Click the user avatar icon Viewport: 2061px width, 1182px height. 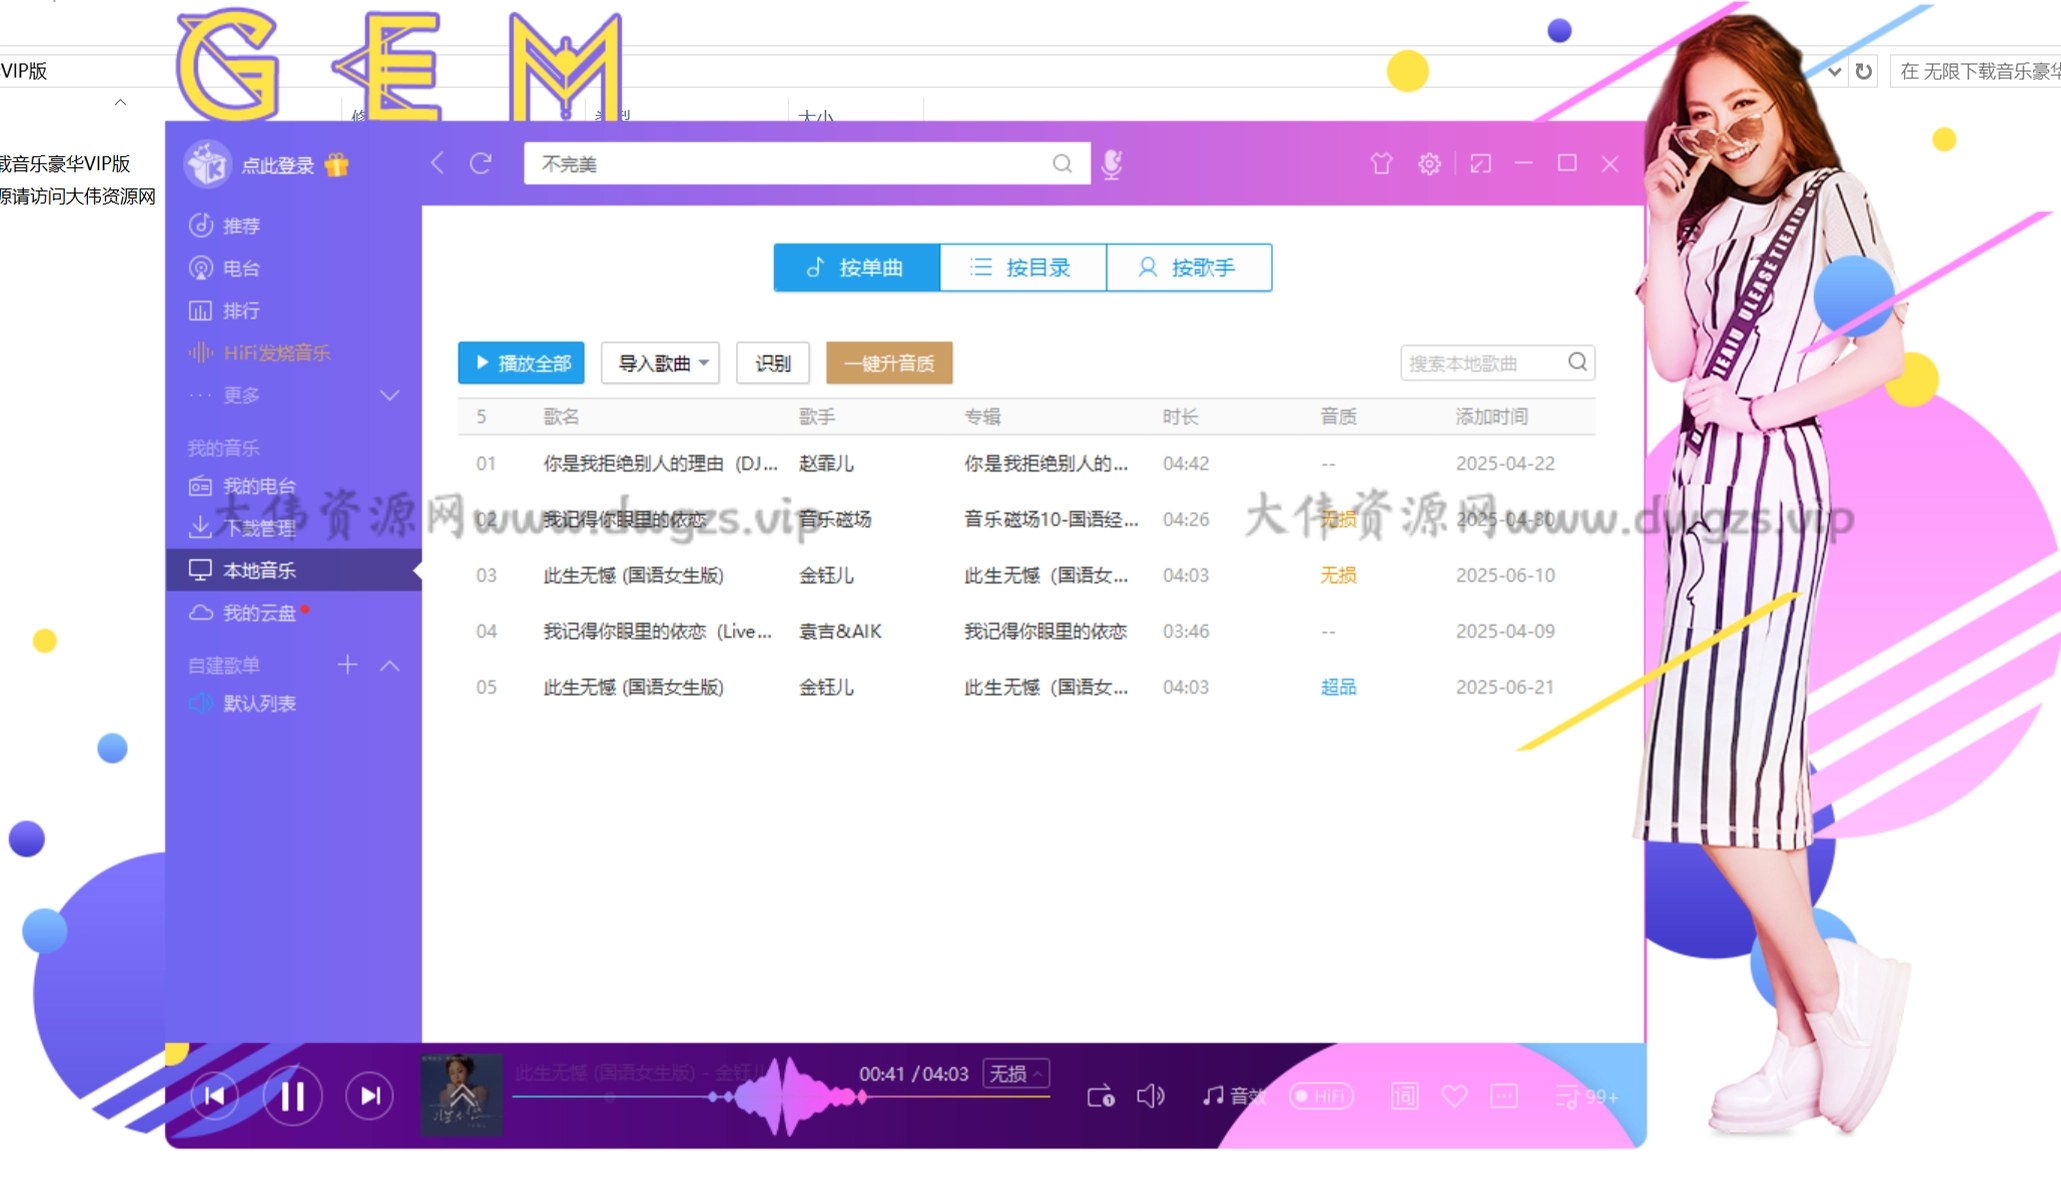point(208,164)
